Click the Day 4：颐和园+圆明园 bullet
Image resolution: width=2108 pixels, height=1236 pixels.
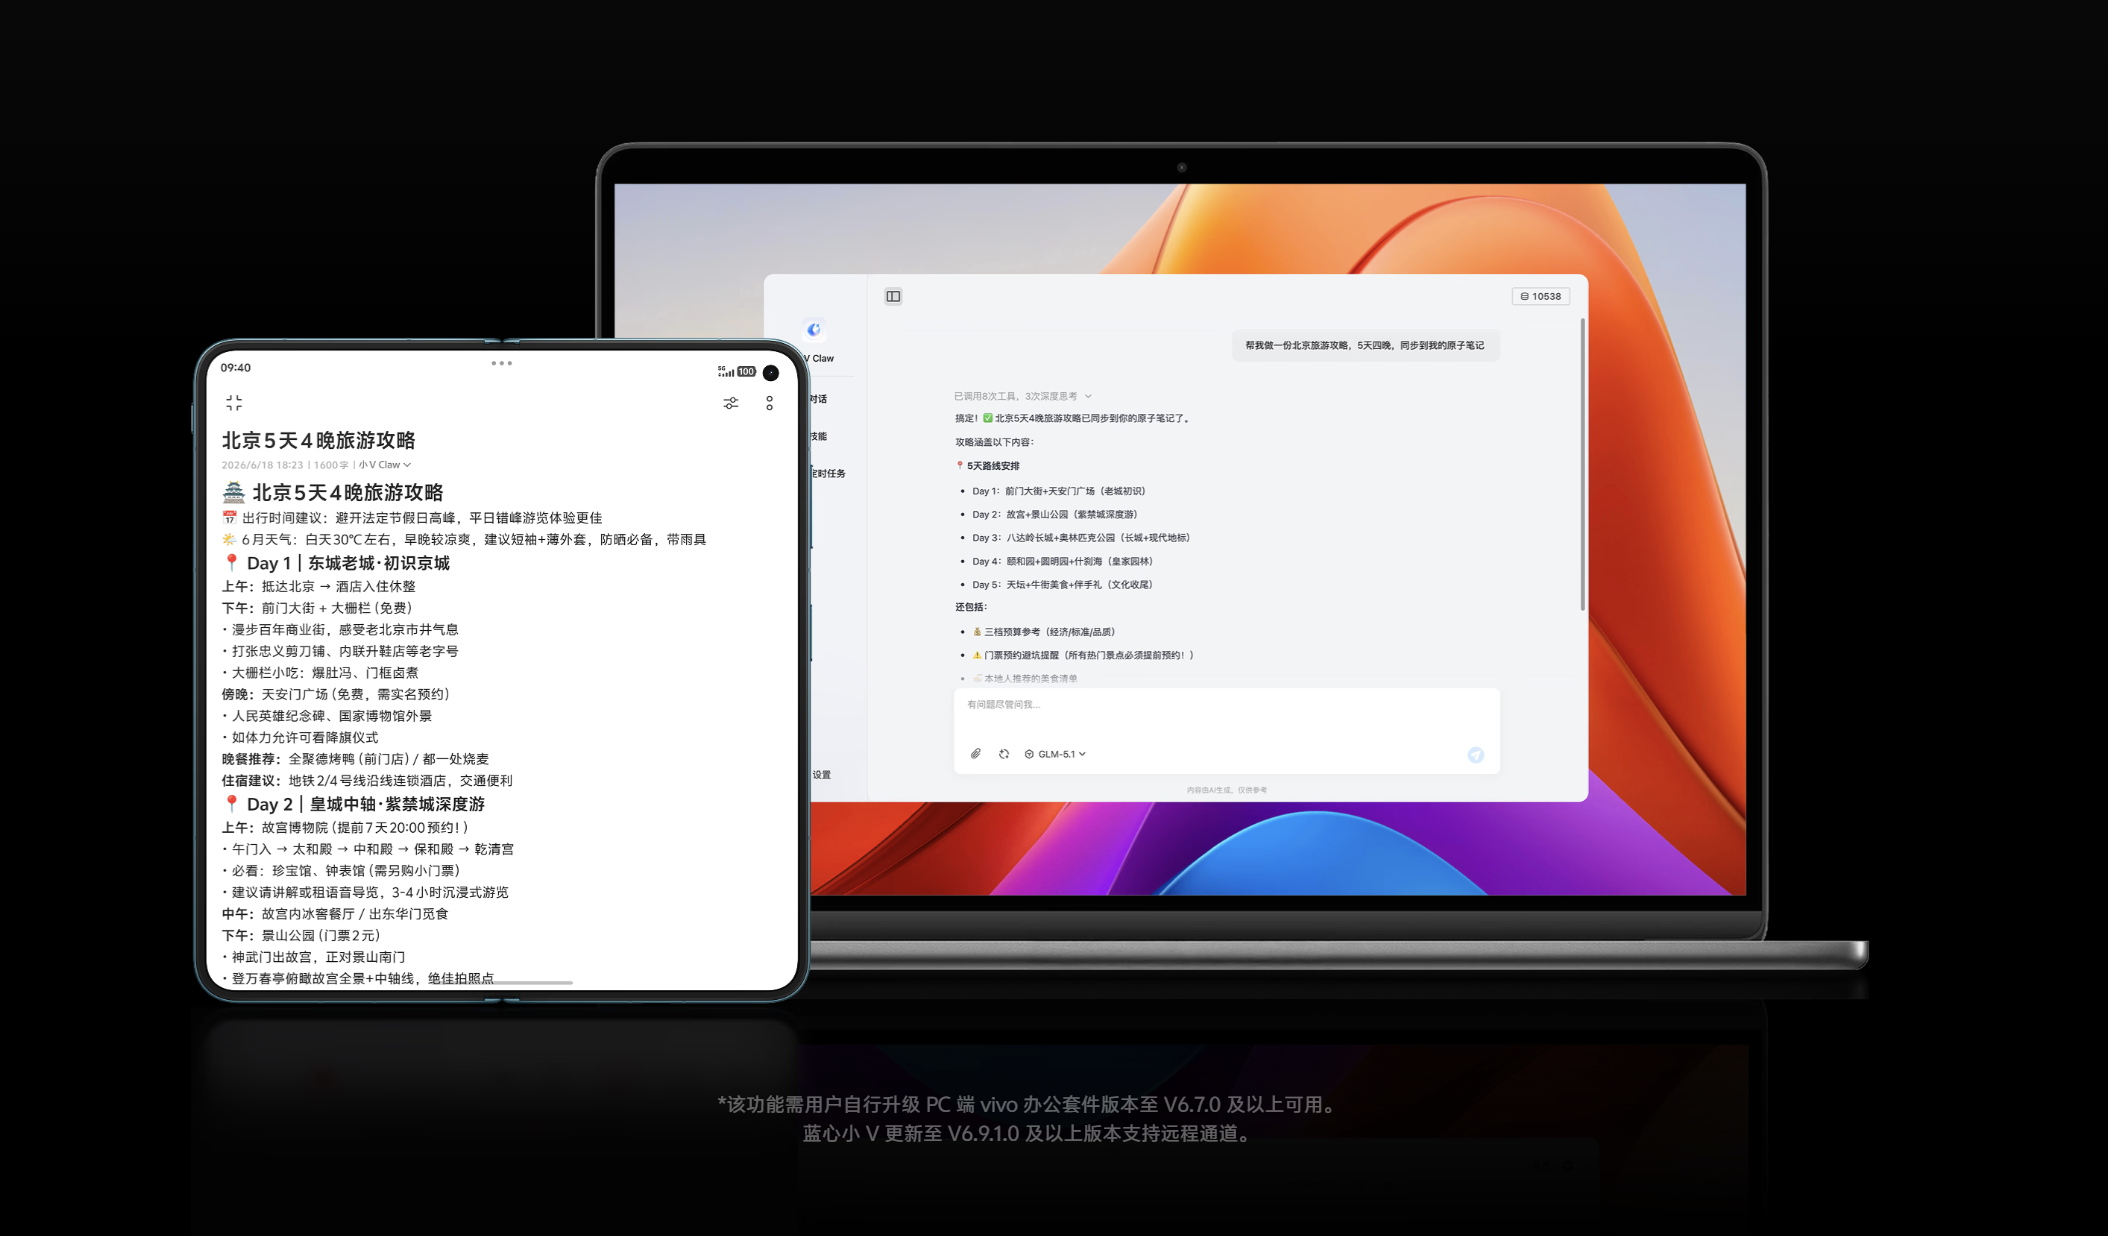1062,561
